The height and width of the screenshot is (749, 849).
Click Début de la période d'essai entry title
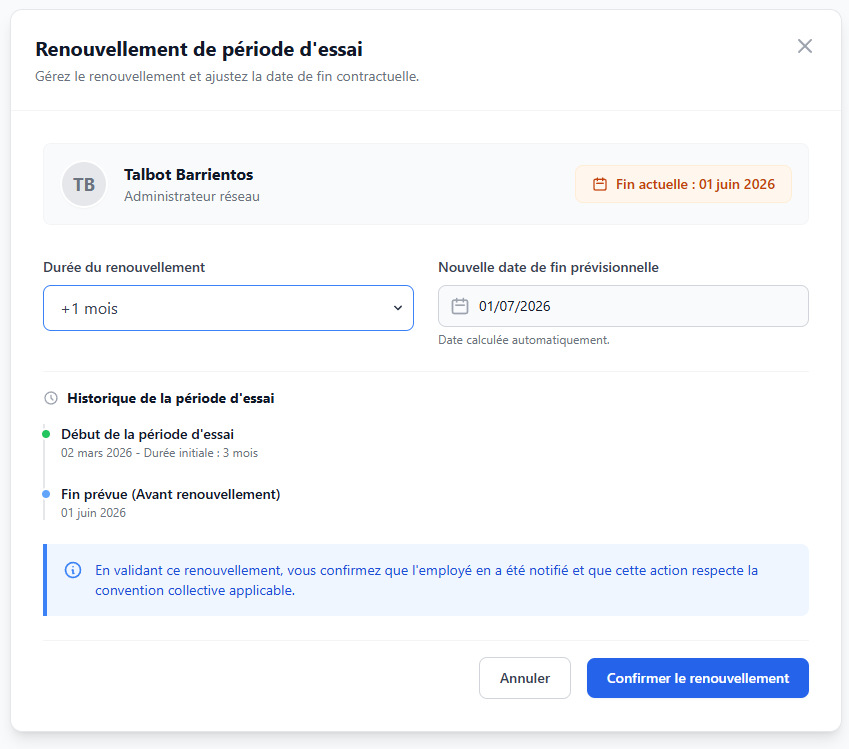click(x=147, y=434)
